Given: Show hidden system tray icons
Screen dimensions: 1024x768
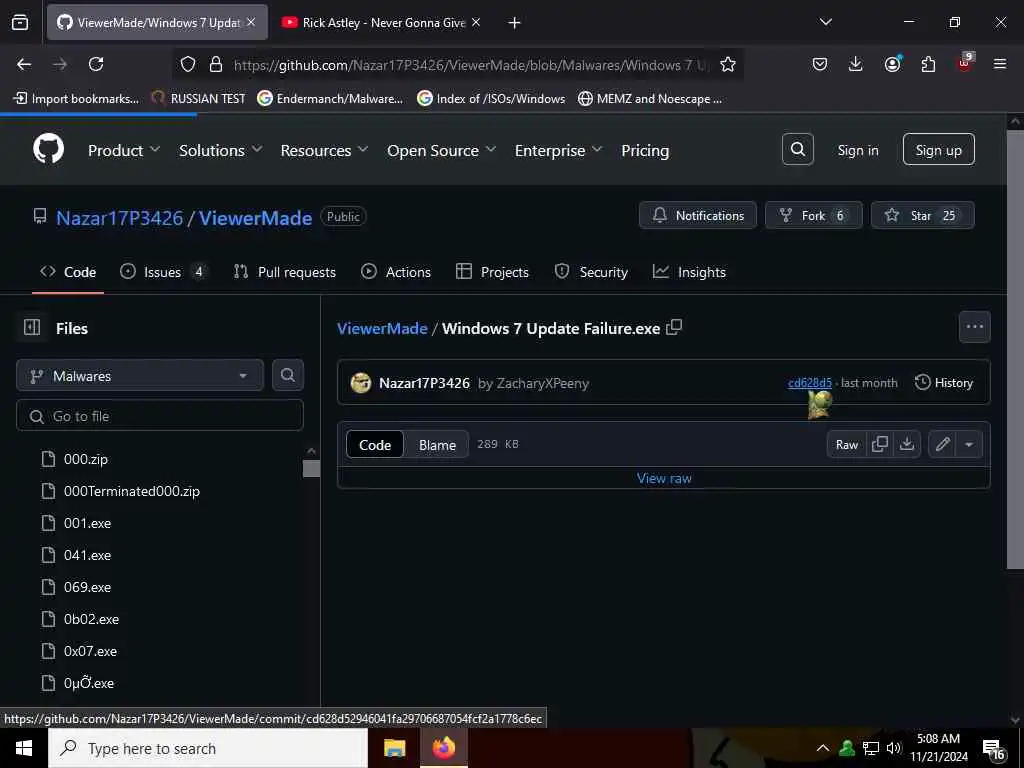Looking at the screenshot, I should [823, 748].
